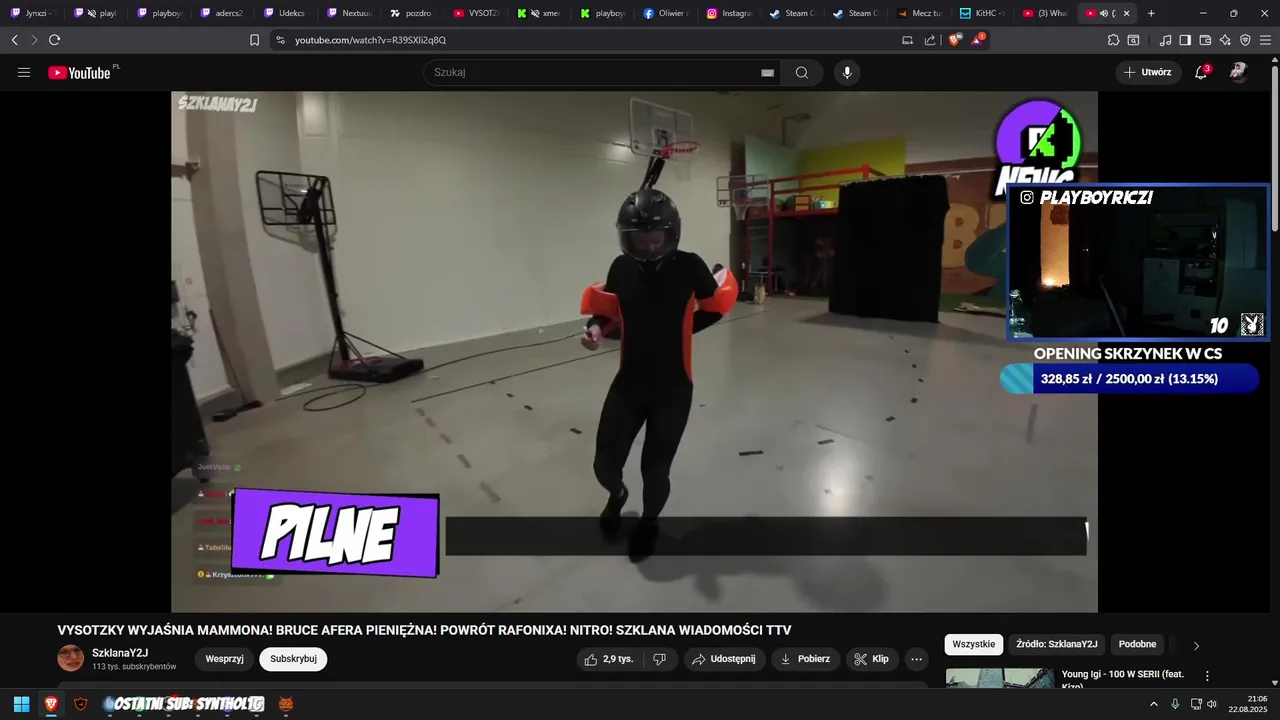Switch to the pozdro tab
The height and width of the screenshot is (720, 1280).
click(411, 13)
